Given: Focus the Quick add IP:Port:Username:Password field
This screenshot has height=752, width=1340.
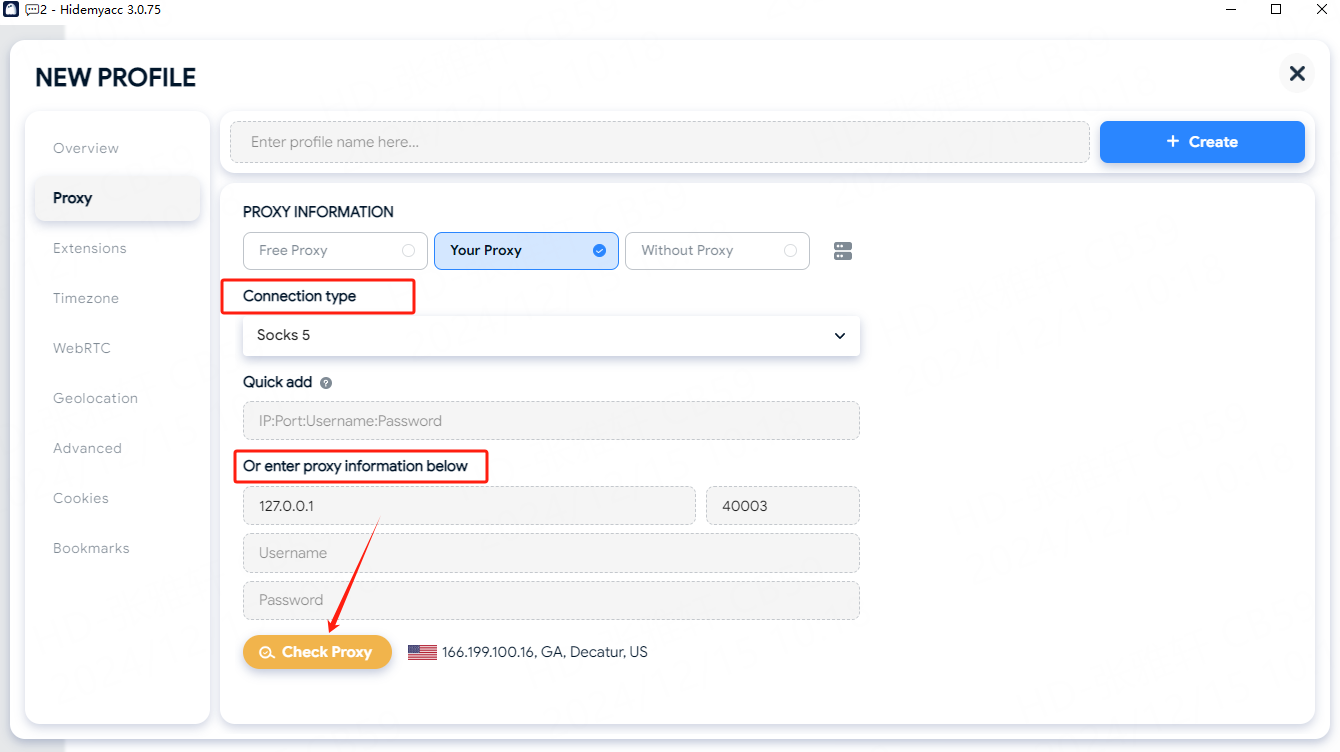Looking at the screenshot, I should point(550,421).
